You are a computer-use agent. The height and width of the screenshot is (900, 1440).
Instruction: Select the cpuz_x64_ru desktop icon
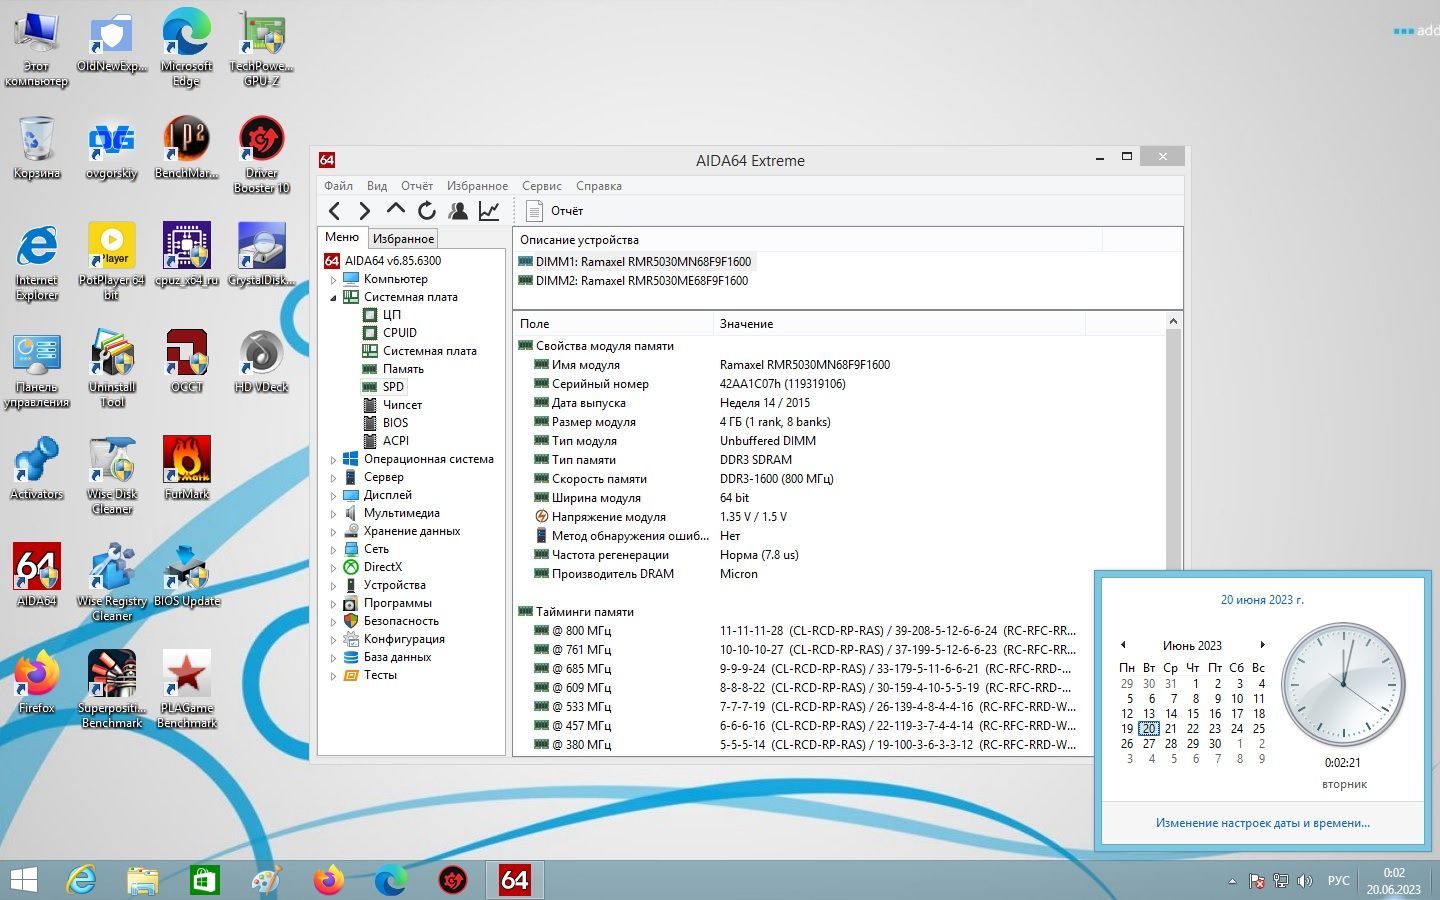coord(187,255)
